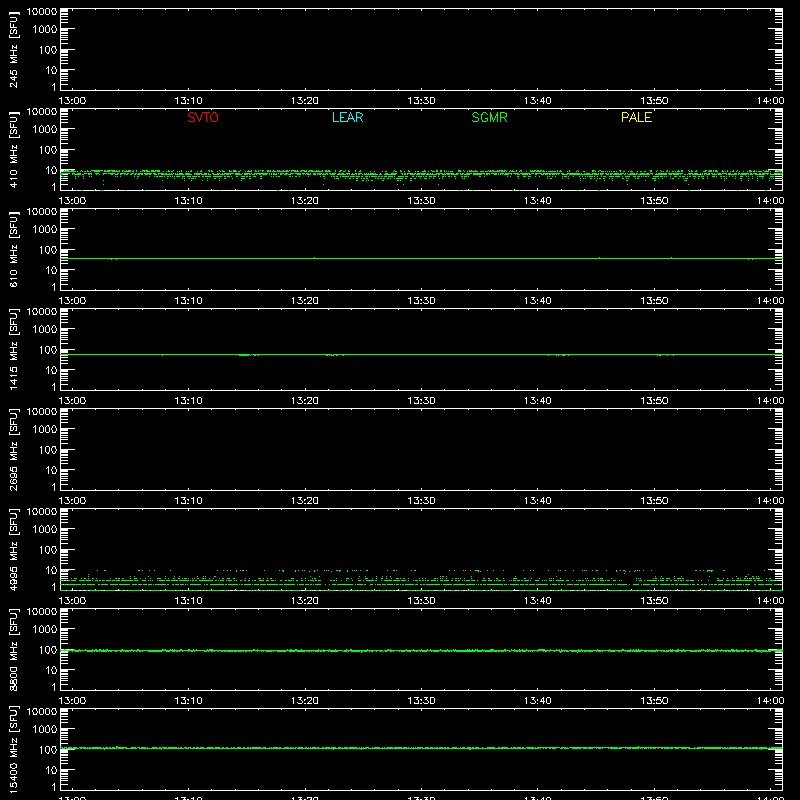Select the 2695 MHz [SFU] axis label
The image size is (800, 800).
click(13, 449)
